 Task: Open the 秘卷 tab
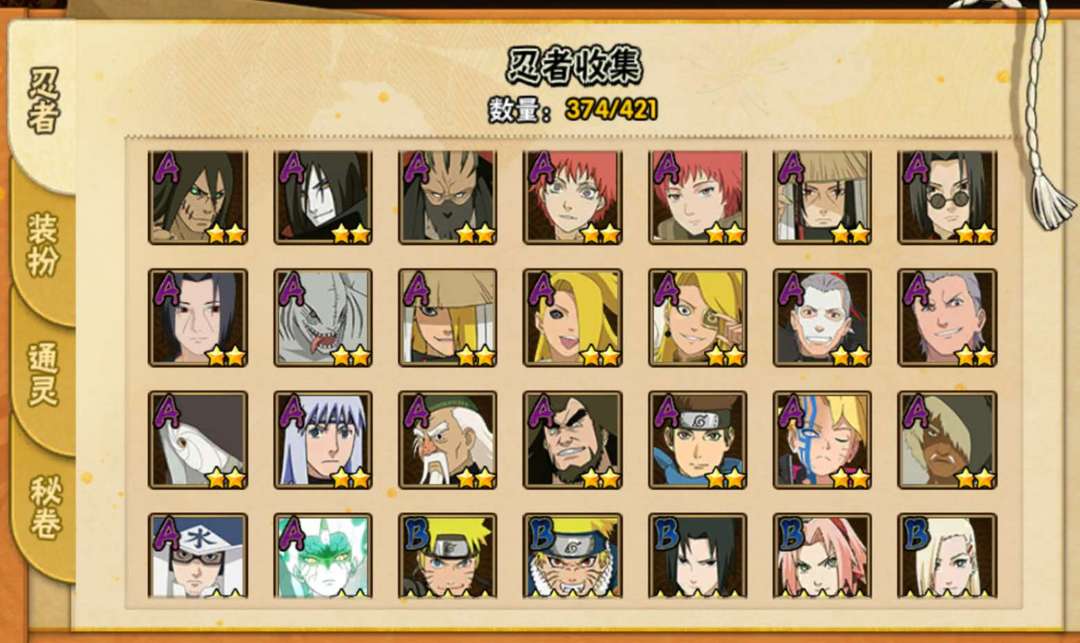43,506
